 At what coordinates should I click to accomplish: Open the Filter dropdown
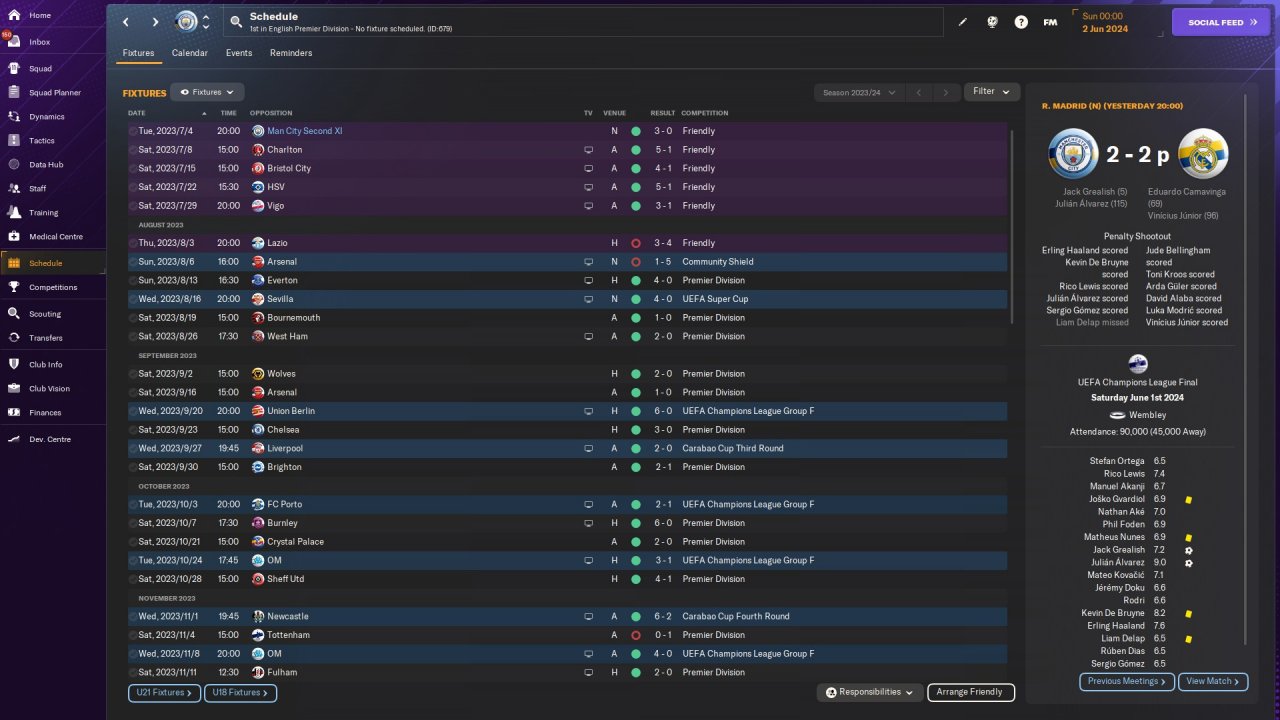(991, 92)
